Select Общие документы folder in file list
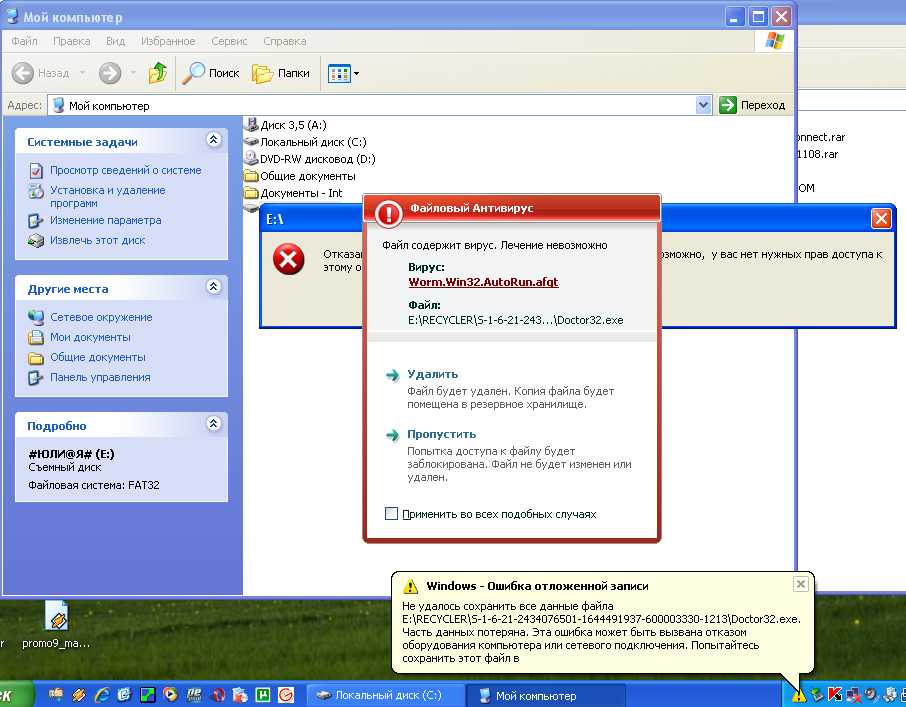The height and width of the screenshot is (707, 906). pos(300,176)
